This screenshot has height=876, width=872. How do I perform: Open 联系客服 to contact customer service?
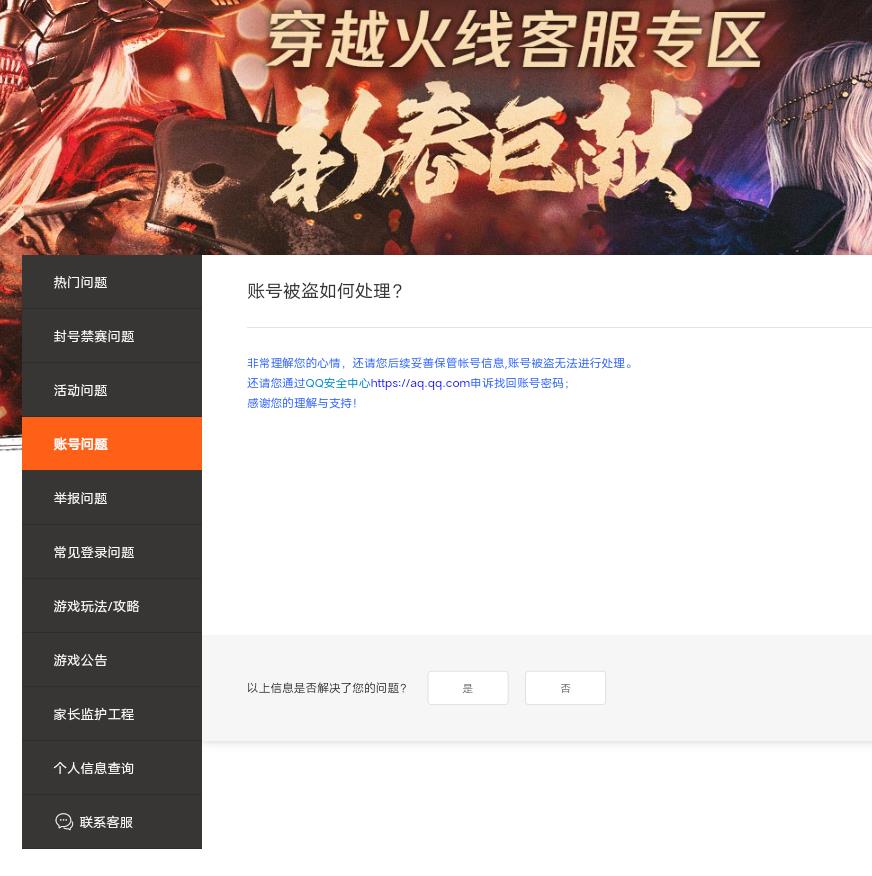click(105, 821)
